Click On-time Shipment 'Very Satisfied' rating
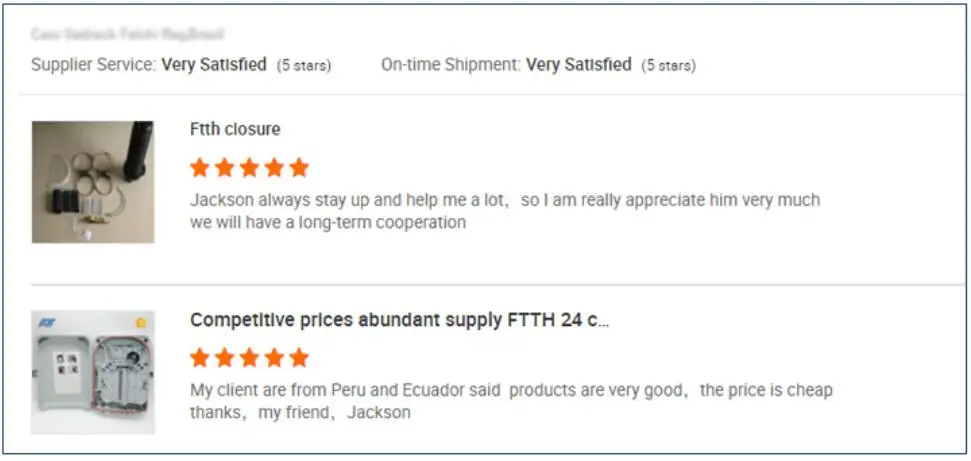 coord(579,65)
